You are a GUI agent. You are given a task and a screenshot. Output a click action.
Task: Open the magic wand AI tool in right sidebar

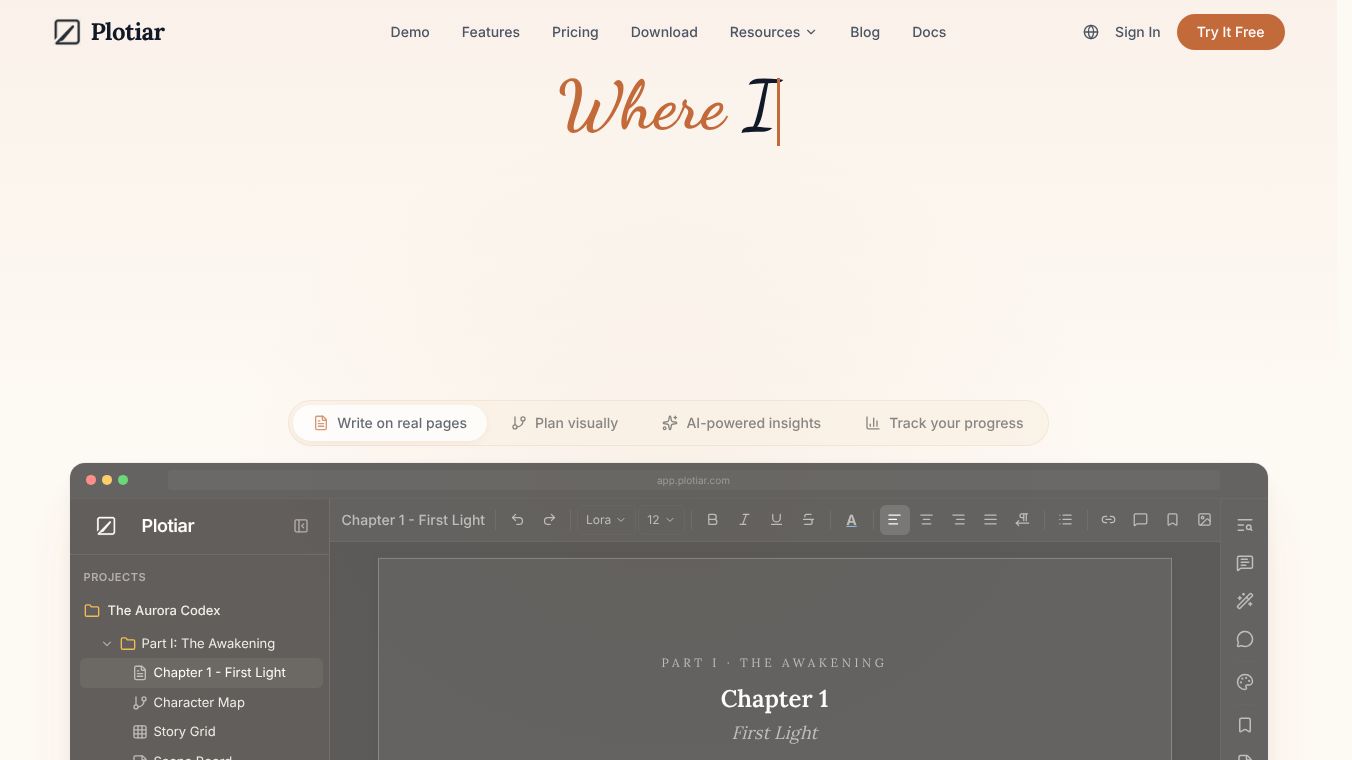1245,601
